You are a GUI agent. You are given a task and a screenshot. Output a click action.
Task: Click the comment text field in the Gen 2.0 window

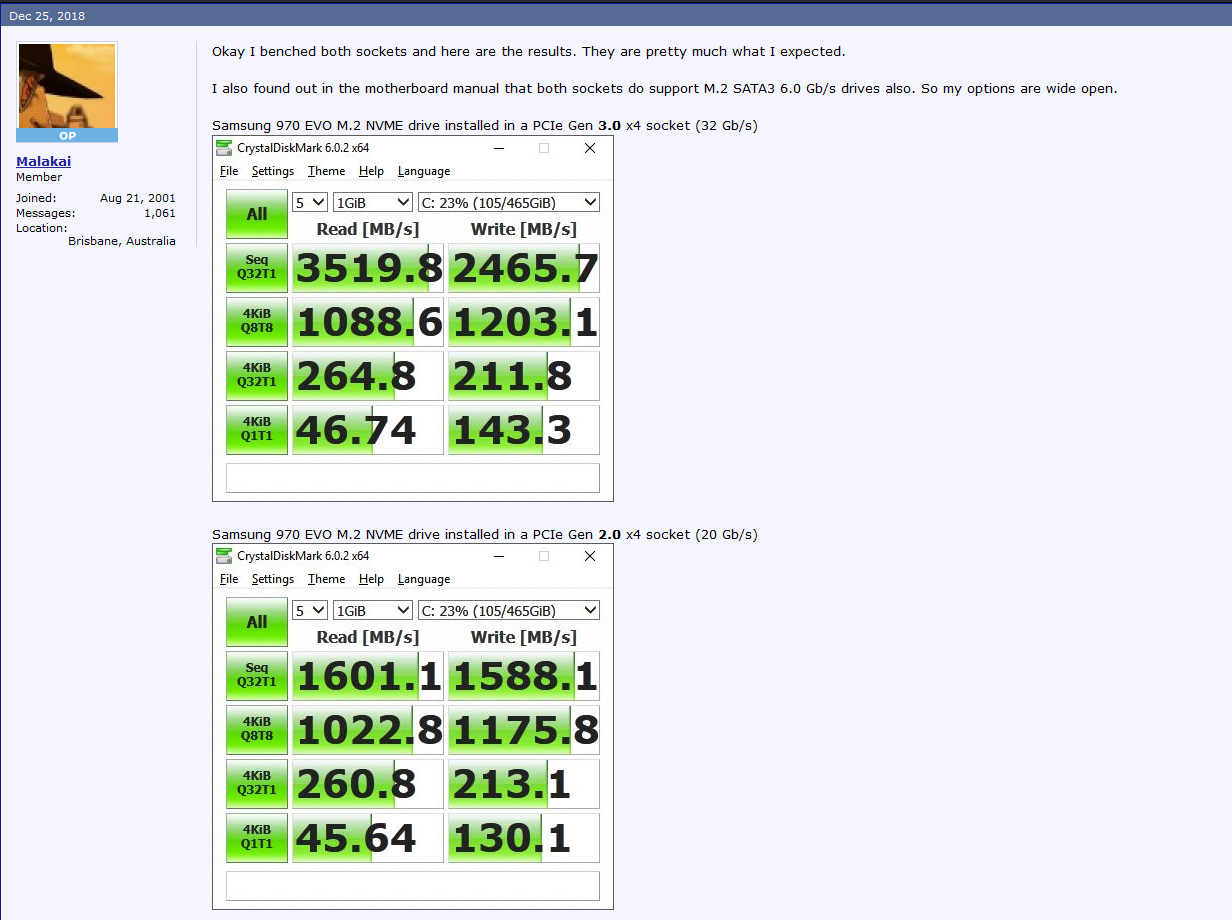pyautogui.click(x=413, y=886)
